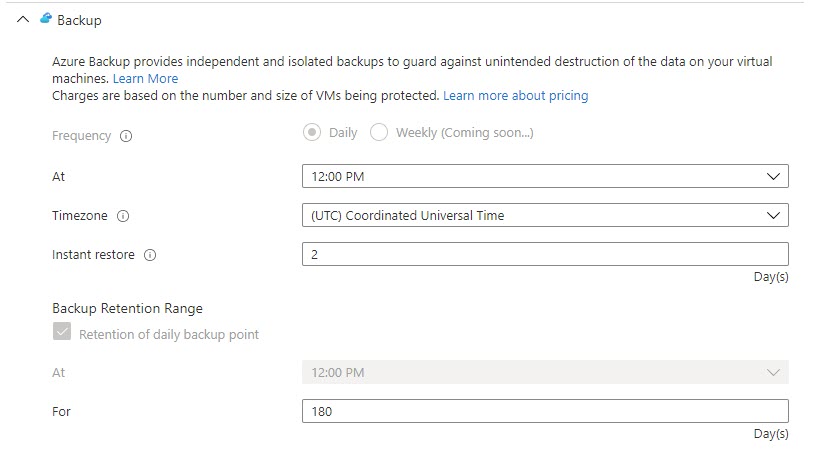
Task: Click the arrow of the backup time combo box
Action: click(773, 177)
